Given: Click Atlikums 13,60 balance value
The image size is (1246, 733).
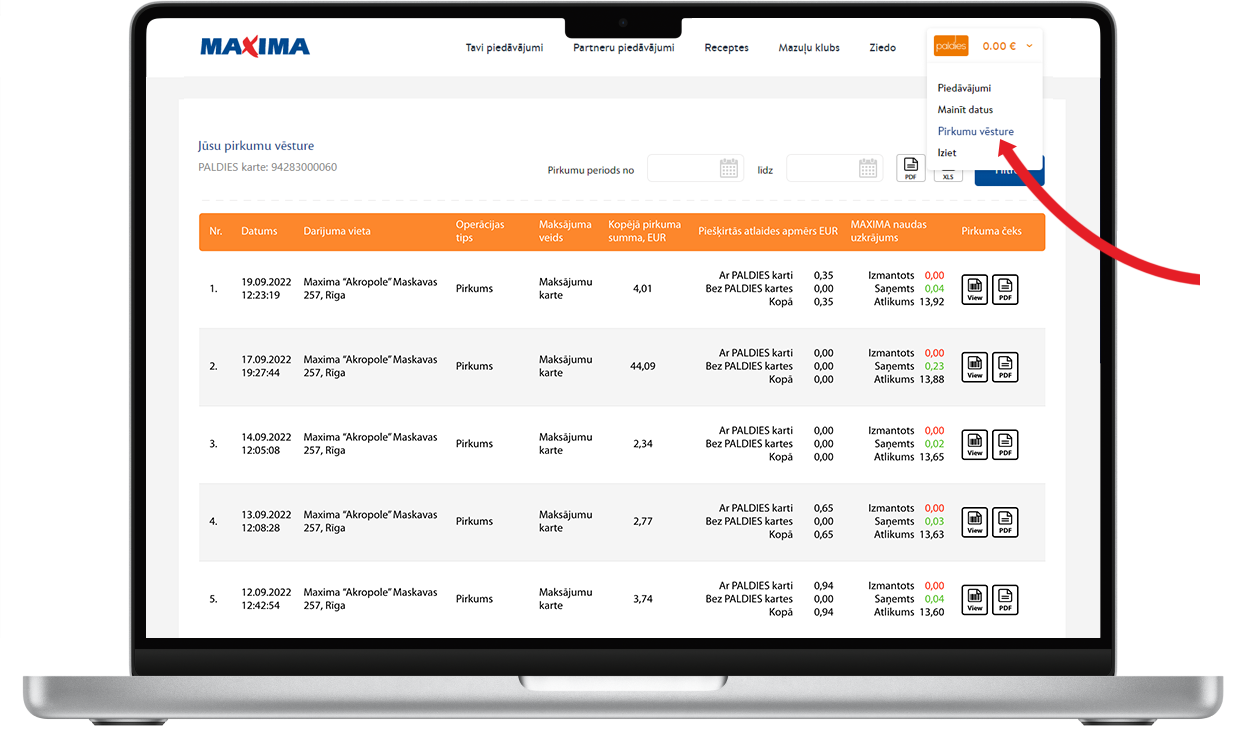Looking at the screenshot, I should click(931, 612).
